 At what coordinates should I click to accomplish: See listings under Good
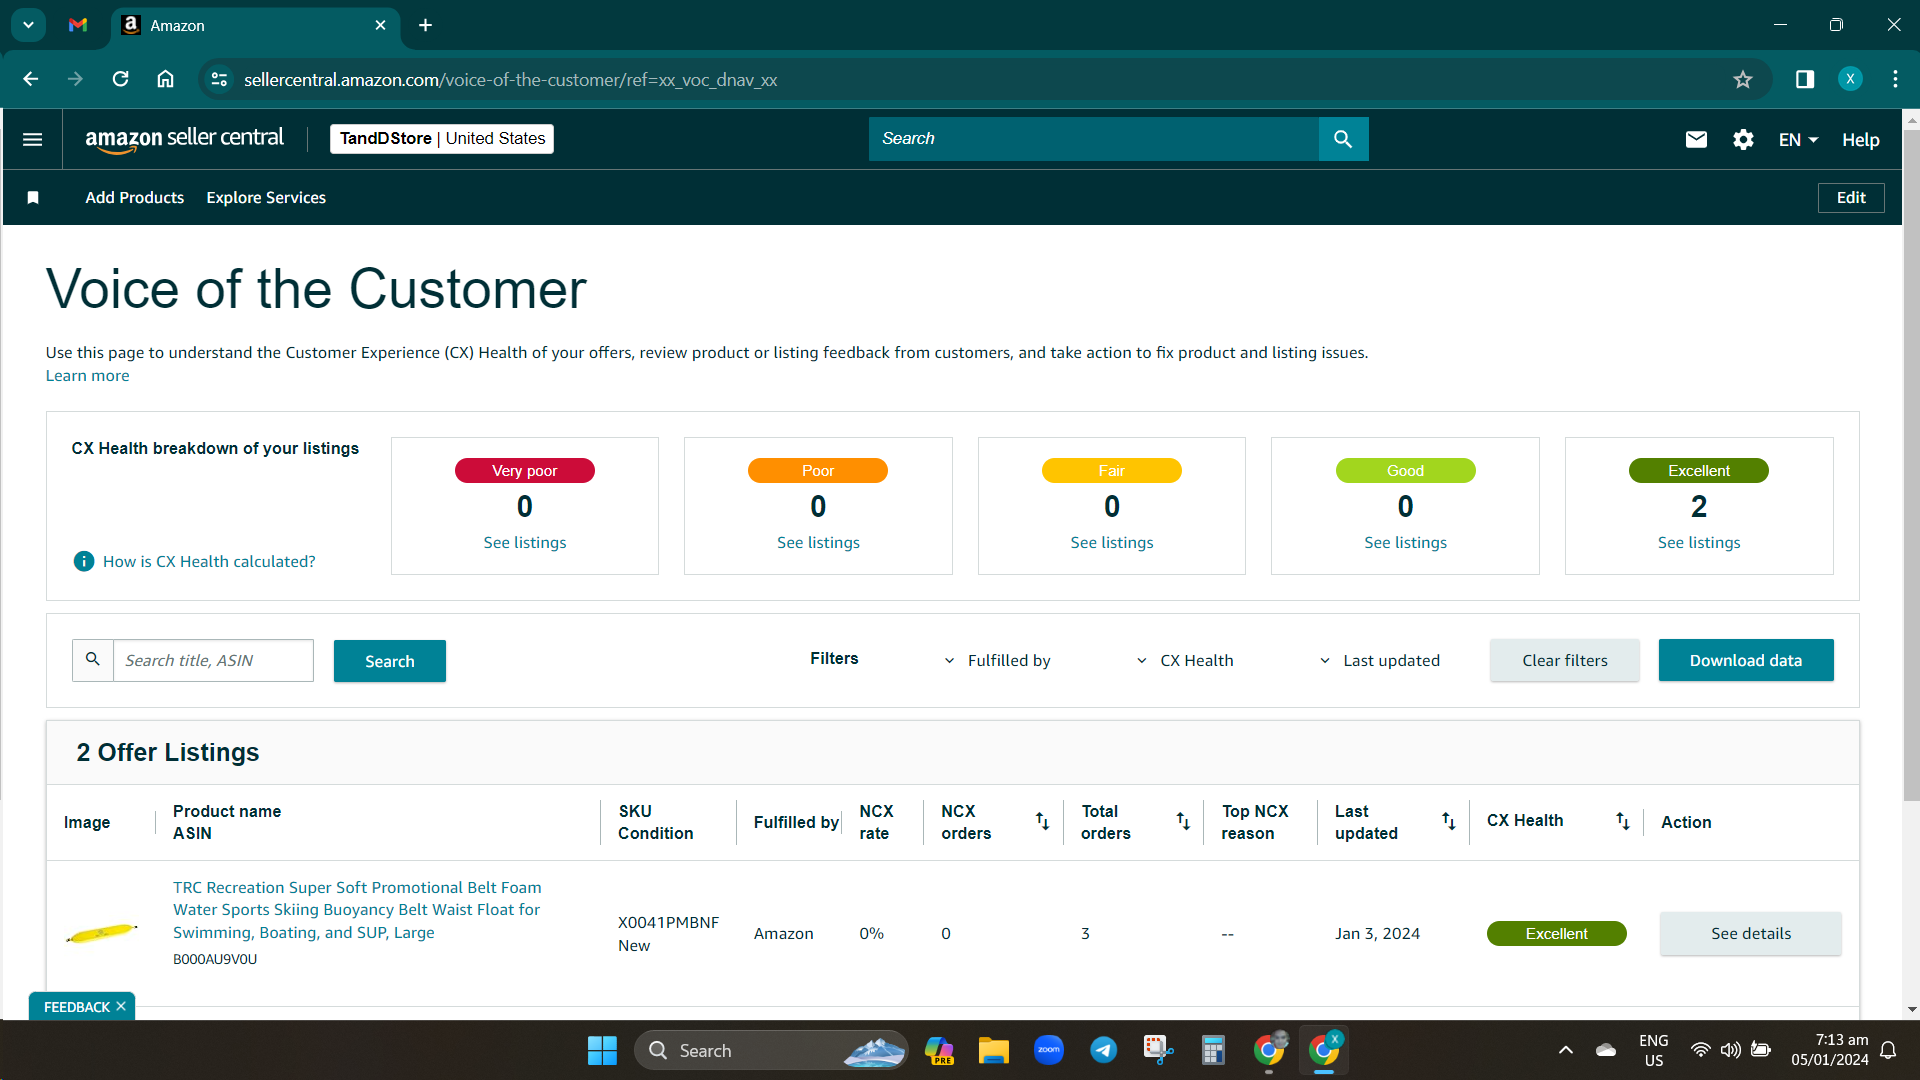coord(1405,543)
